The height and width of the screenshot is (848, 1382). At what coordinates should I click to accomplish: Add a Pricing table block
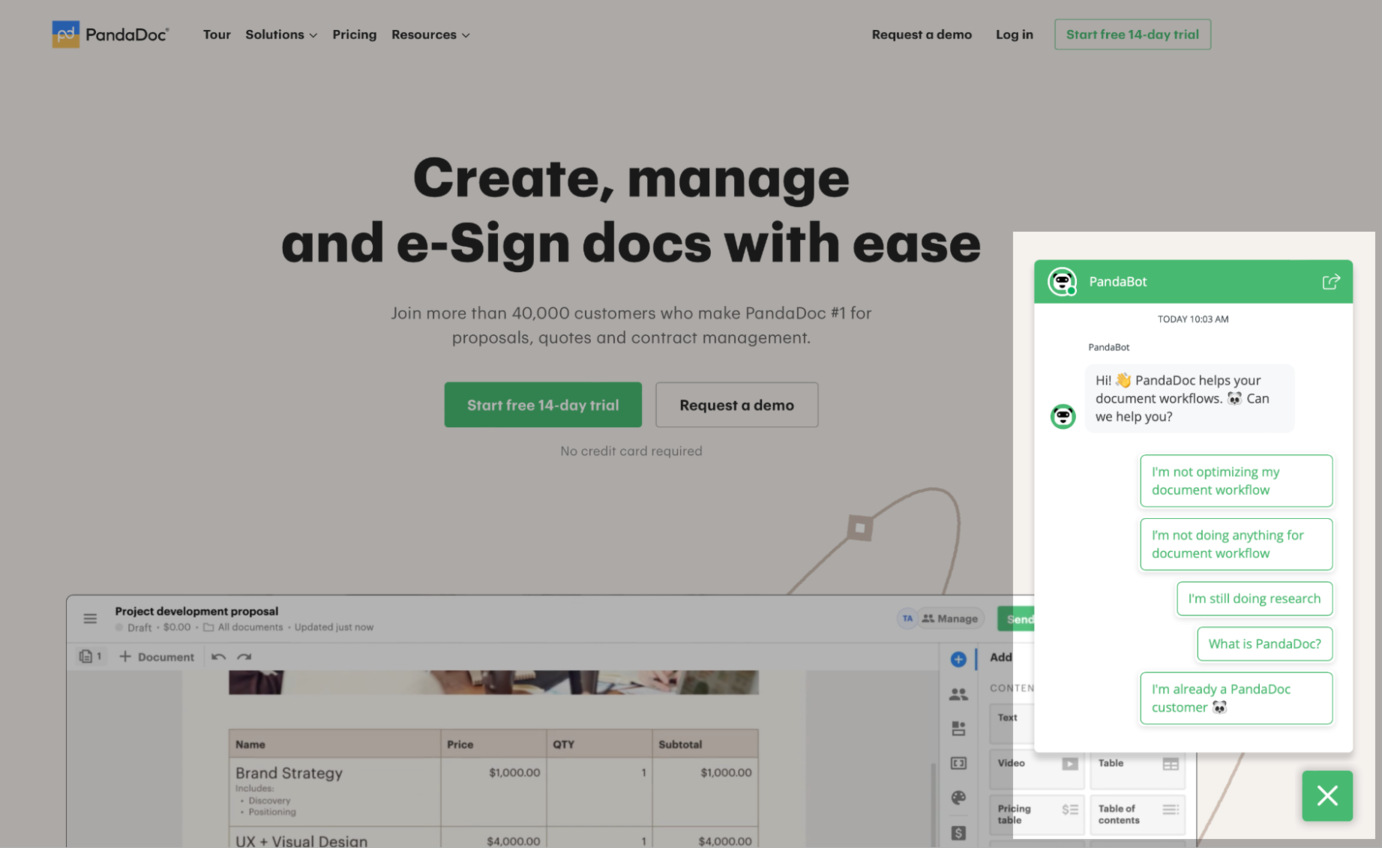point(1037,814)
